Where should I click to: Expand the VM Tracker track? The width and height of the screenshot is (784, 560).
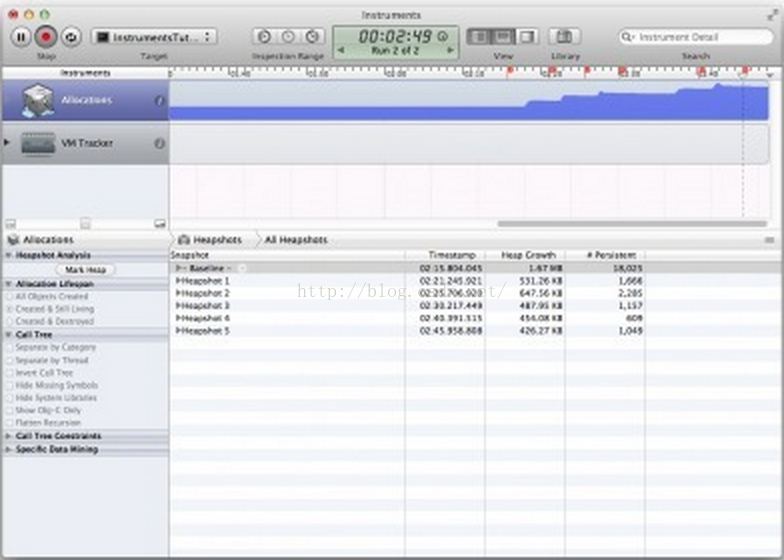7,142
